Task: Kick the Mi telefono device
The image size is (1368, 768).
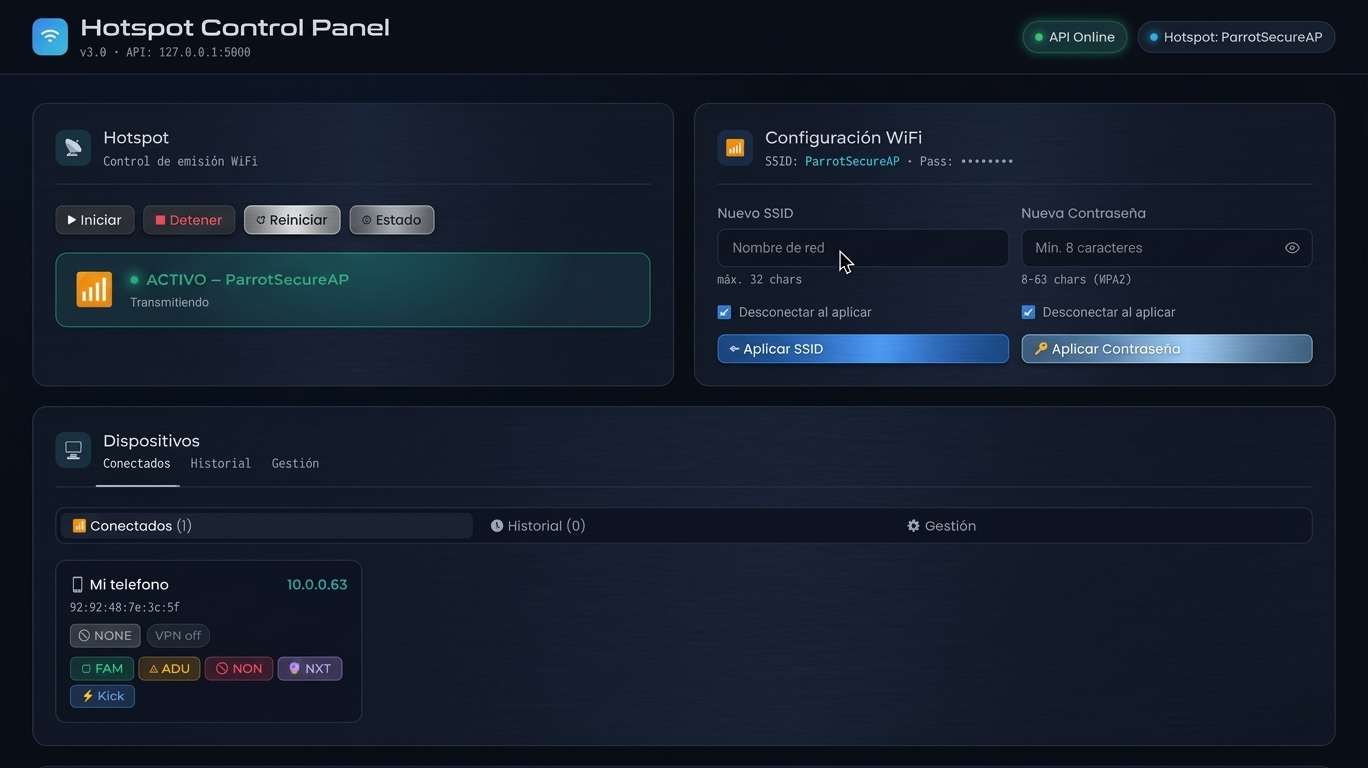Action: click(102, 696)
